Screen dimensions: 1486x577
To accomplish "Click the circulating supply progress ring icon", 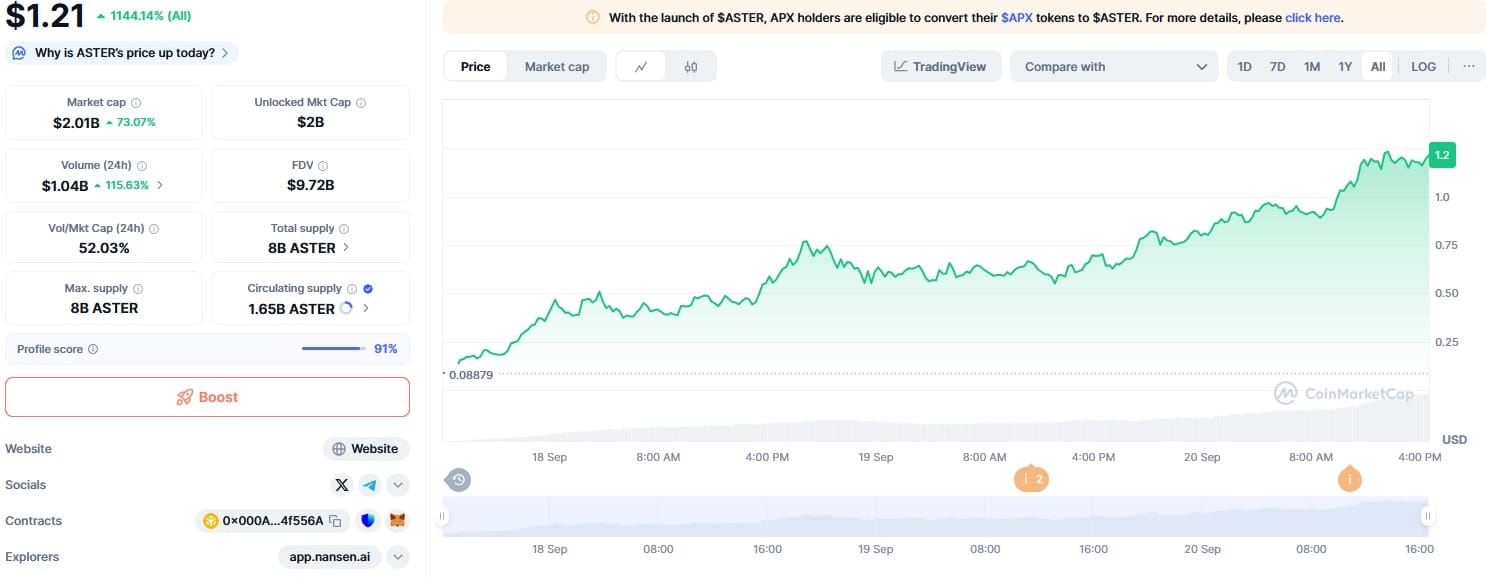I will pyautogui.click(x=346, y=309).
